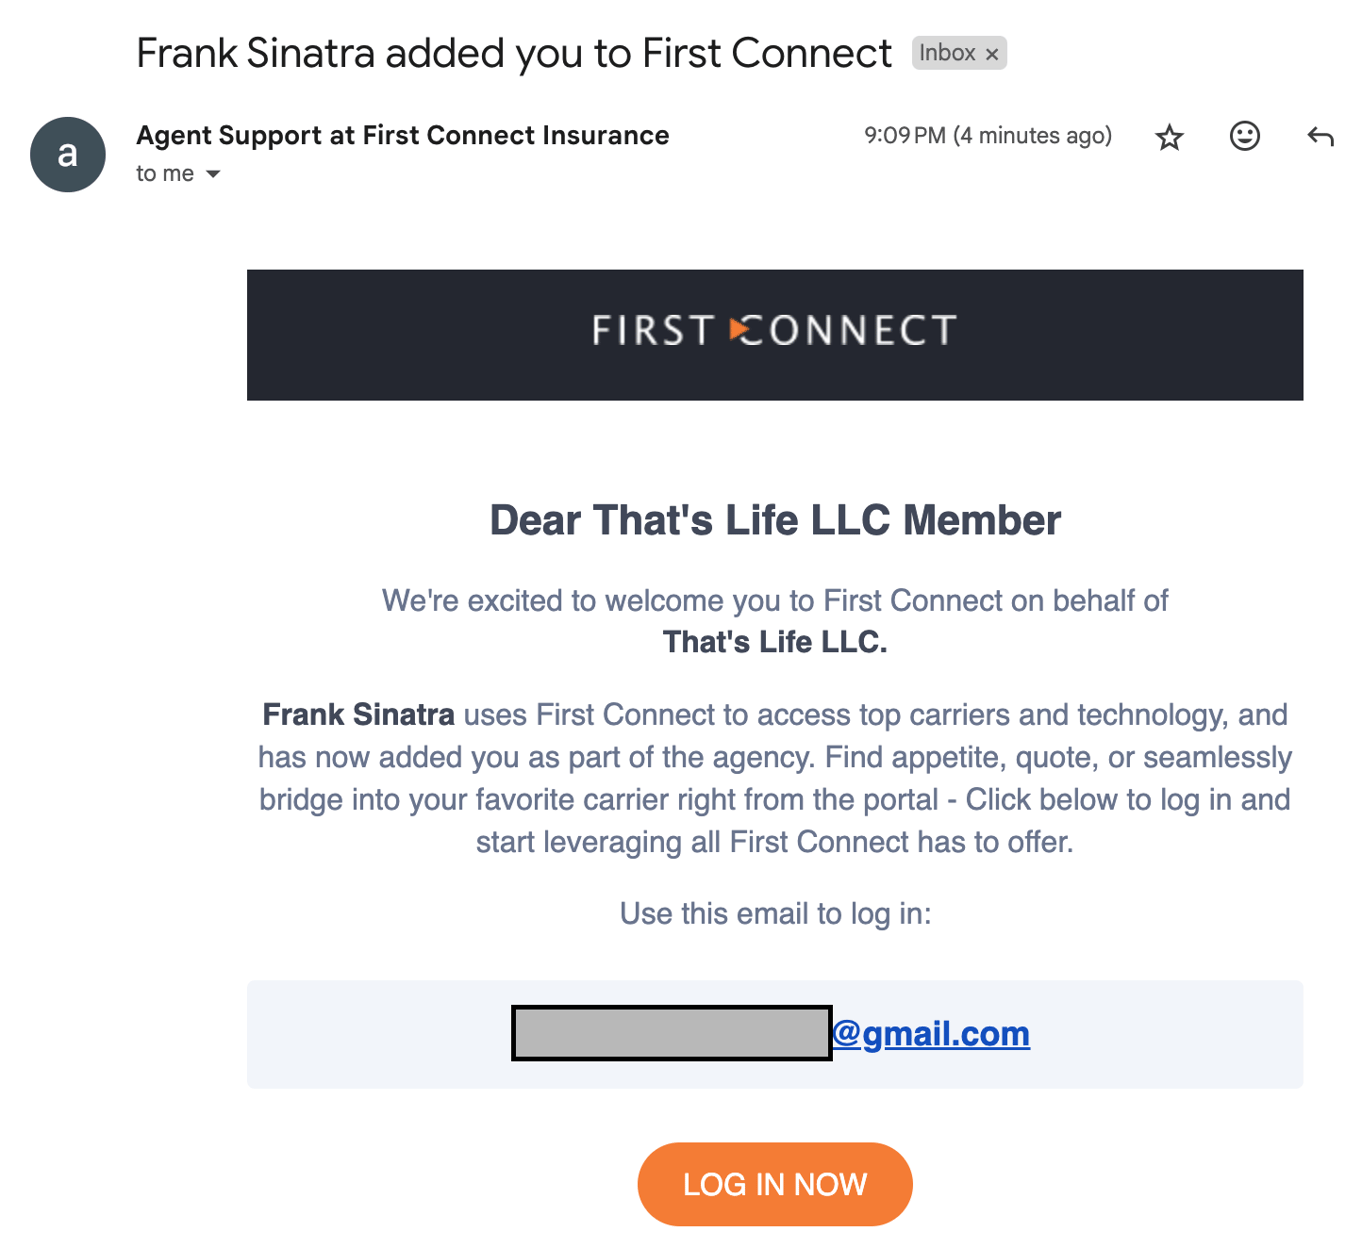Add an emoji reaction to the email
This screenshot has height=1248, width=1362.
(x=1244, y=136)
